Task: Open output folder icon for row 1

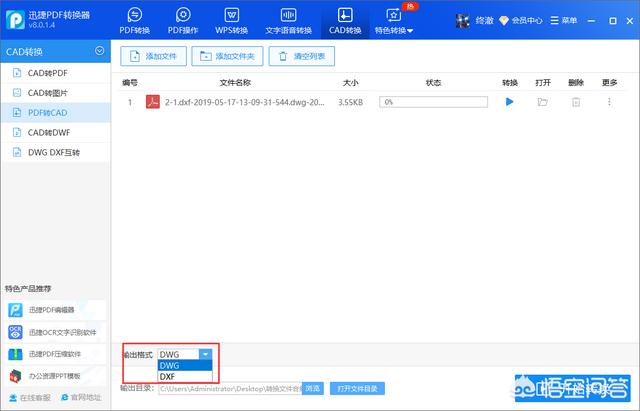Action: [542, 102]
